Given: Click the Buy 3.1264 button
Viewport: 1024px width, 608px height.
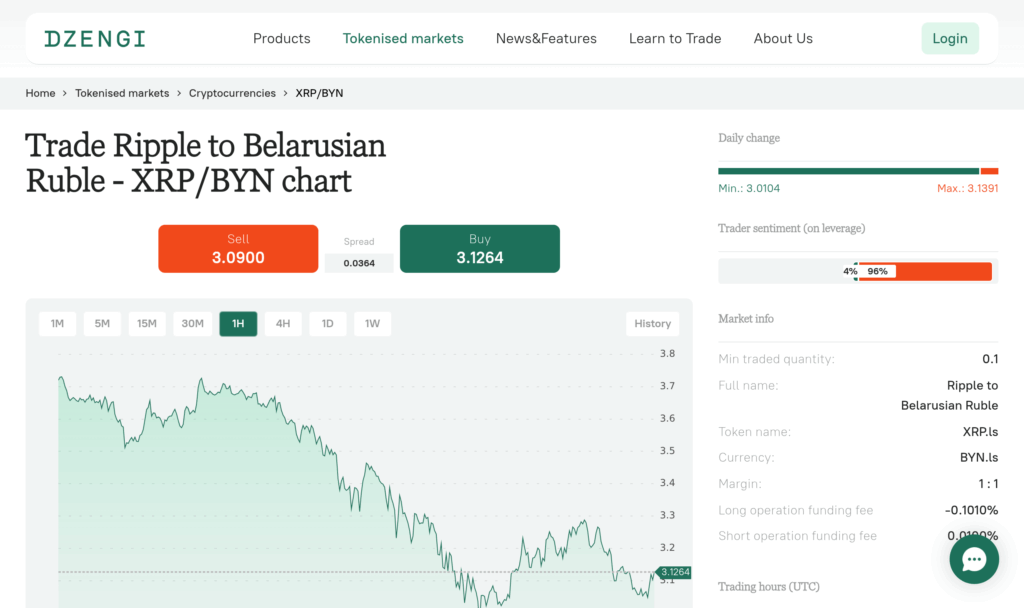Looking at the screenshot, I should [479, 249].
